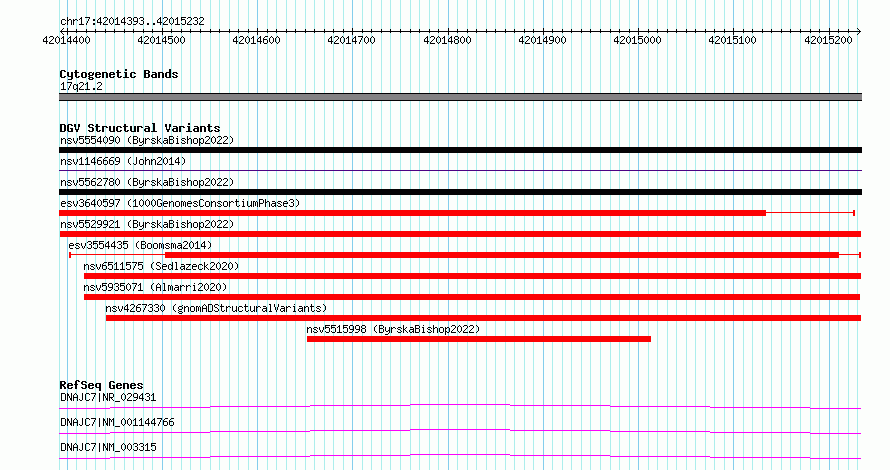Click ruler position 42015100

click(732, 40)
